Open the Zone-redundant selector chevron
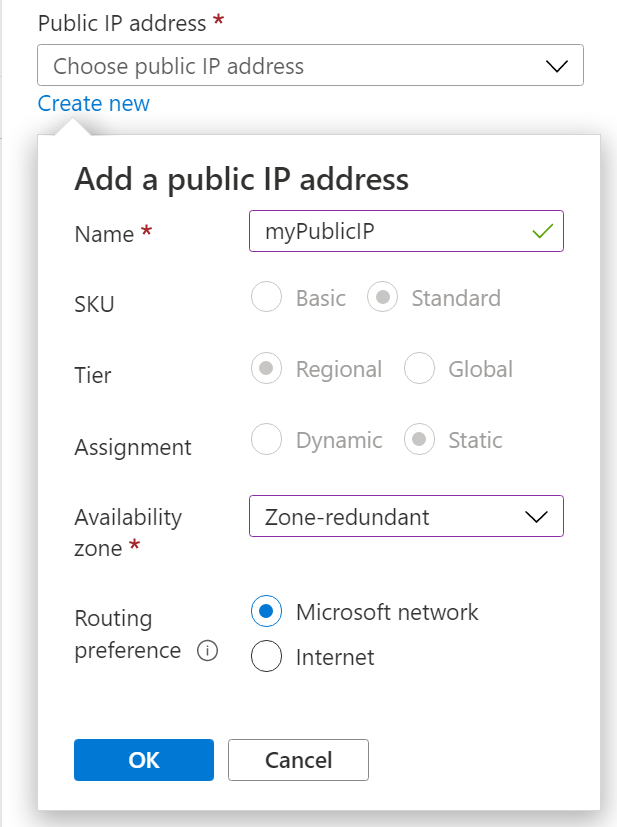617x827 pixels. click(536, 516)
